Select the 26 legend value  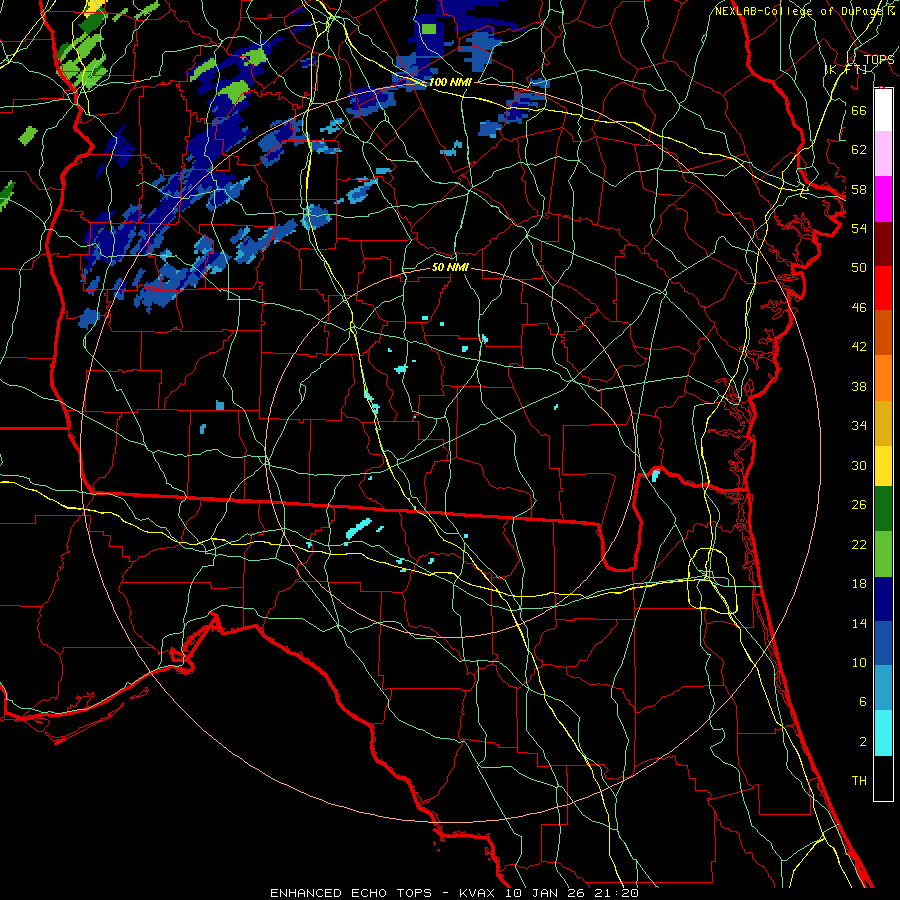[x=859, y=505]
